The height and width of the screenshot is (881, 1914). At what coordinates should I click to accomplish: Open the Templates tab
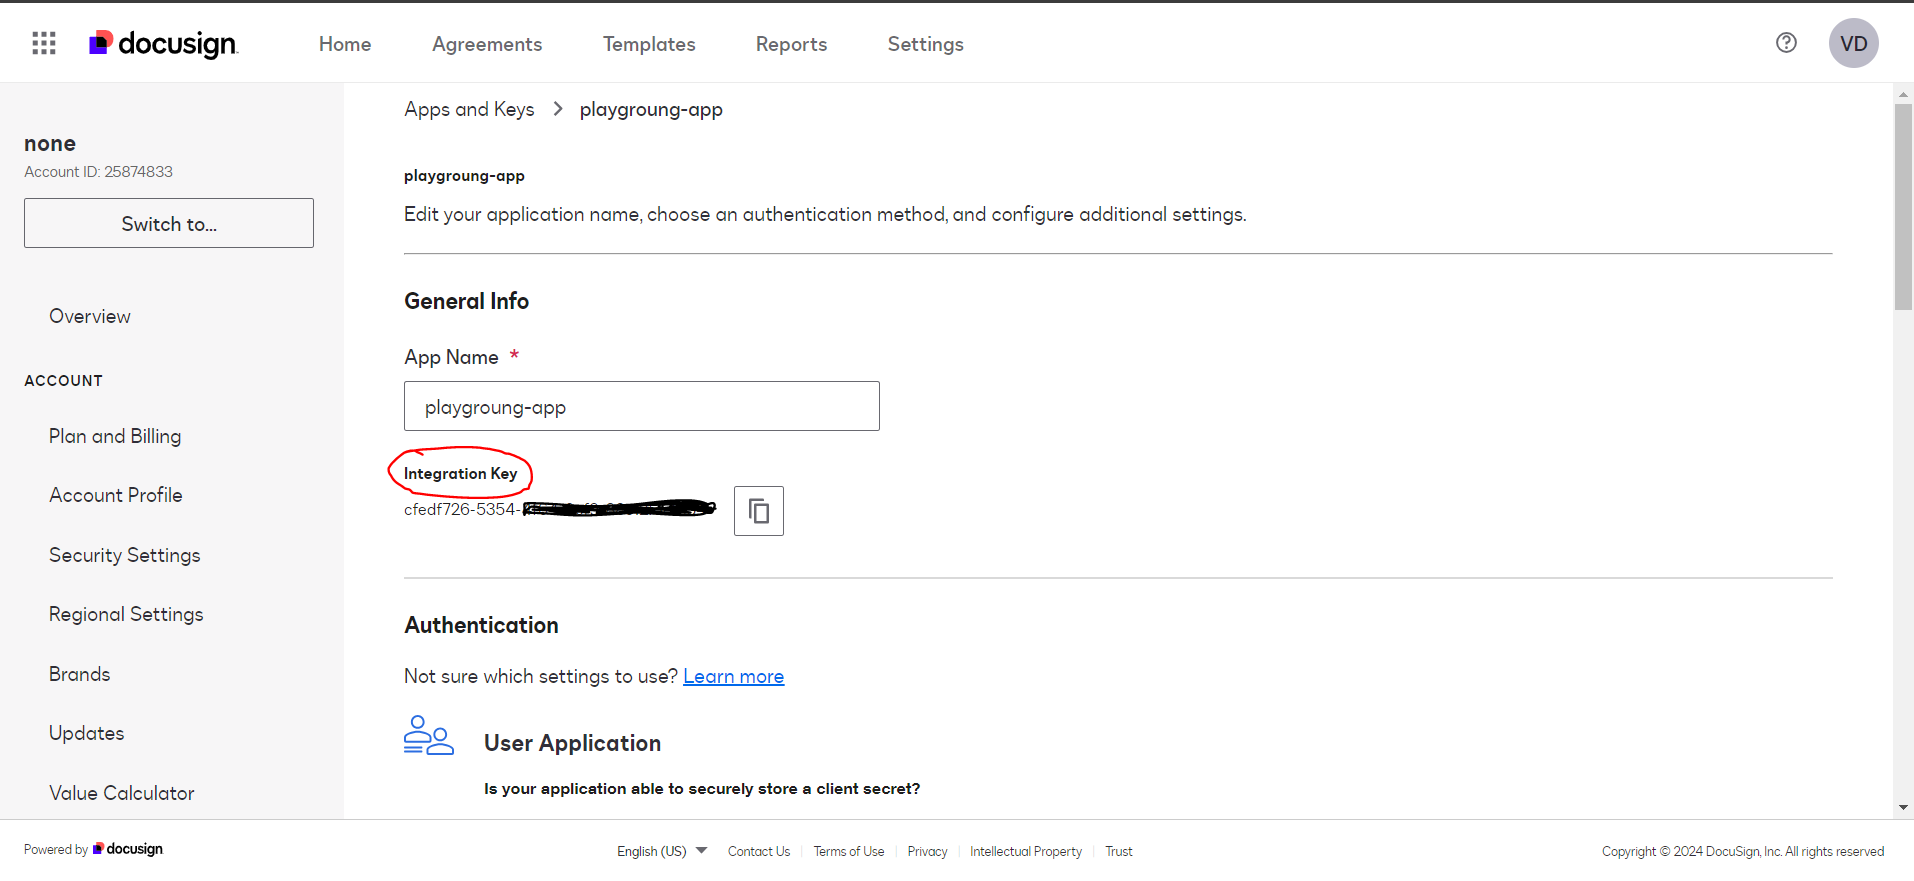coord(649,44)
